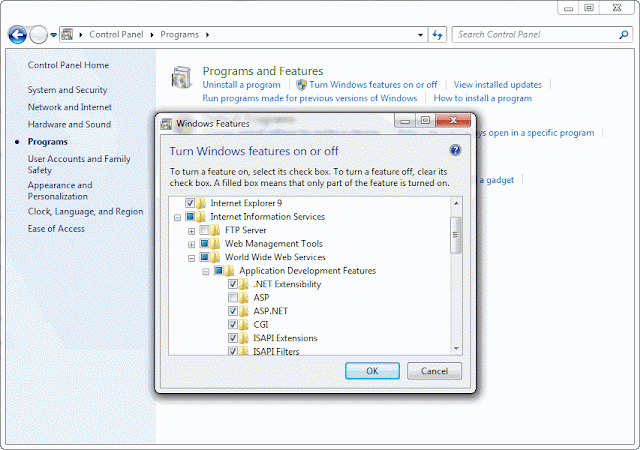Enable the FTP Server checkbox
640x450 pixels.
coord(204,230)
